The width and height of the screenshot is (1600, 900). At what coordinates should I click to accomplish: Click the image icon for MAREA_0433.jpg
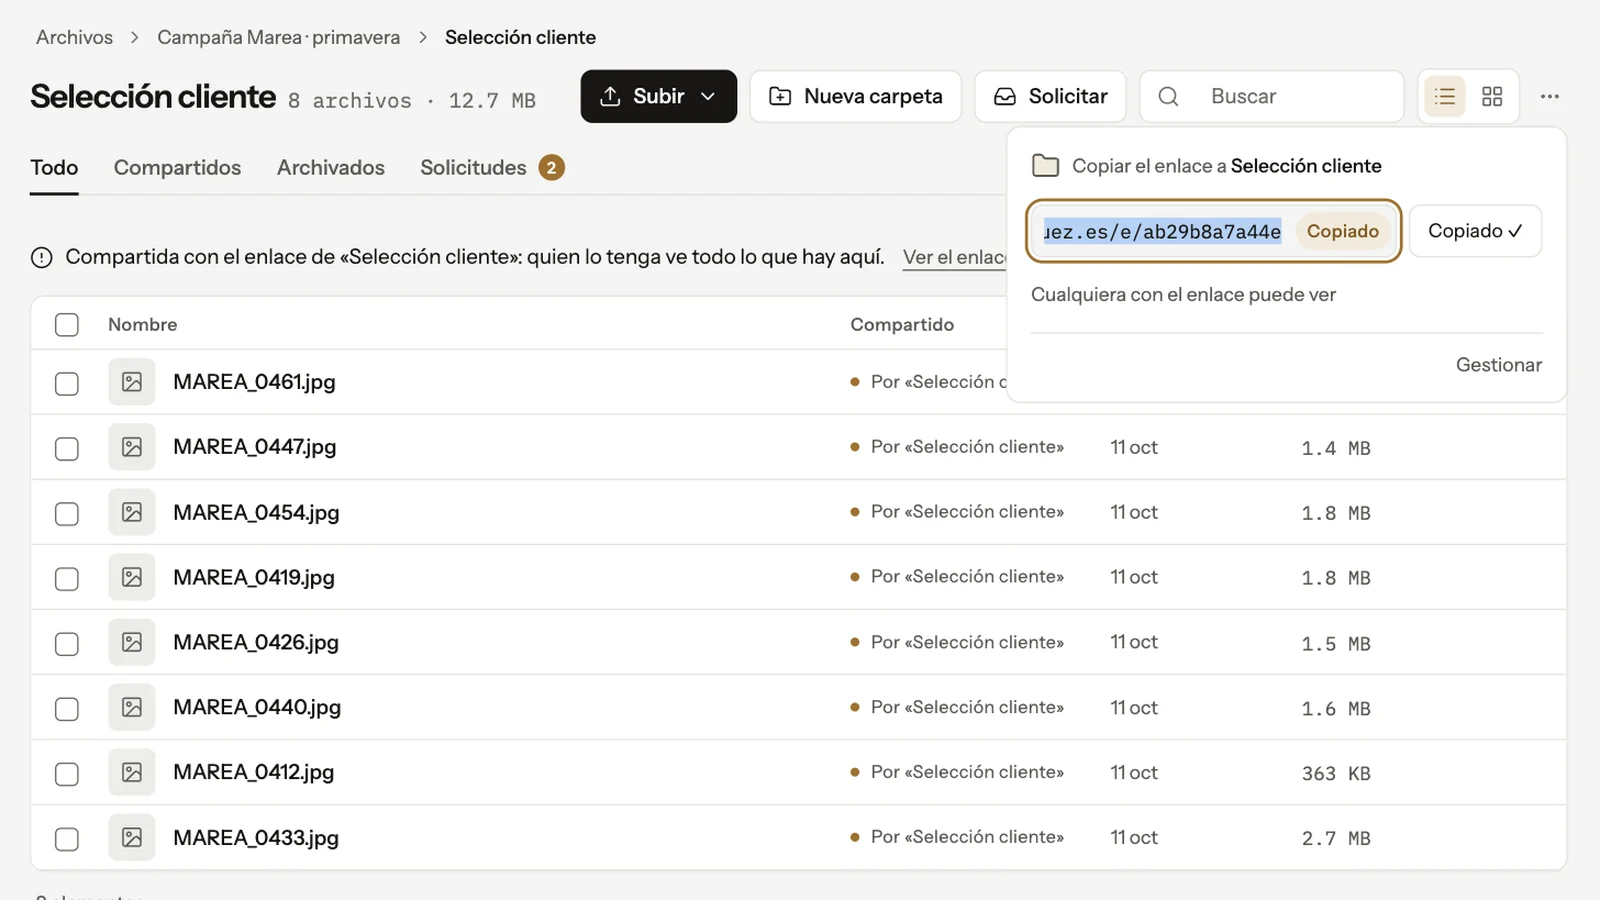click(x=132, y=838)
